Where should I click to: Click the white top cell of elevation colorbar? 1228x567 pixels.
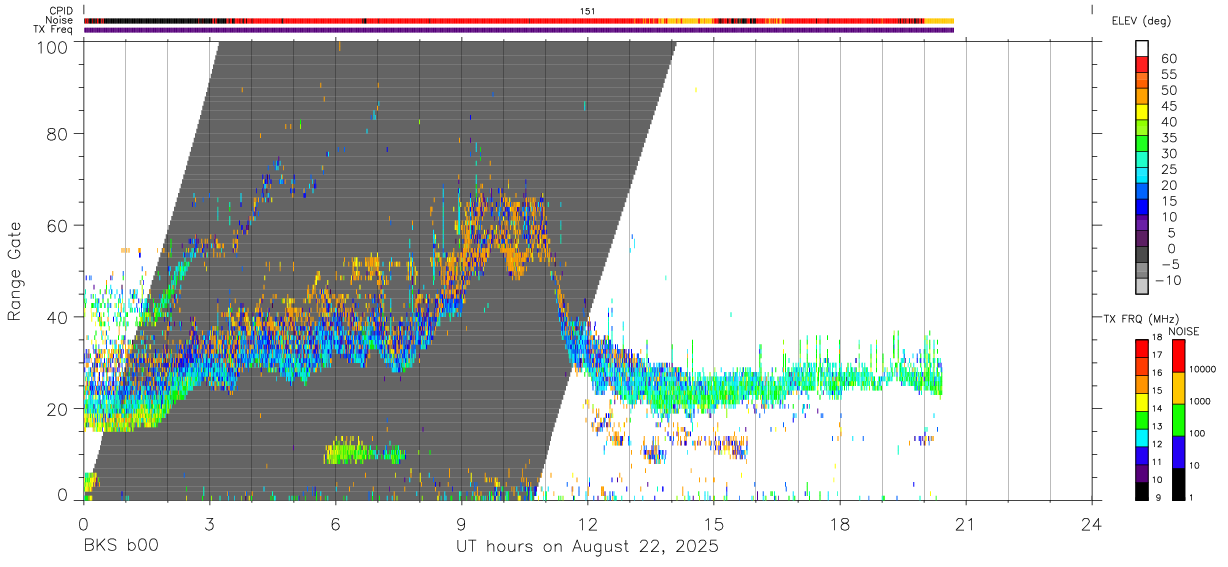point(1143,49)
